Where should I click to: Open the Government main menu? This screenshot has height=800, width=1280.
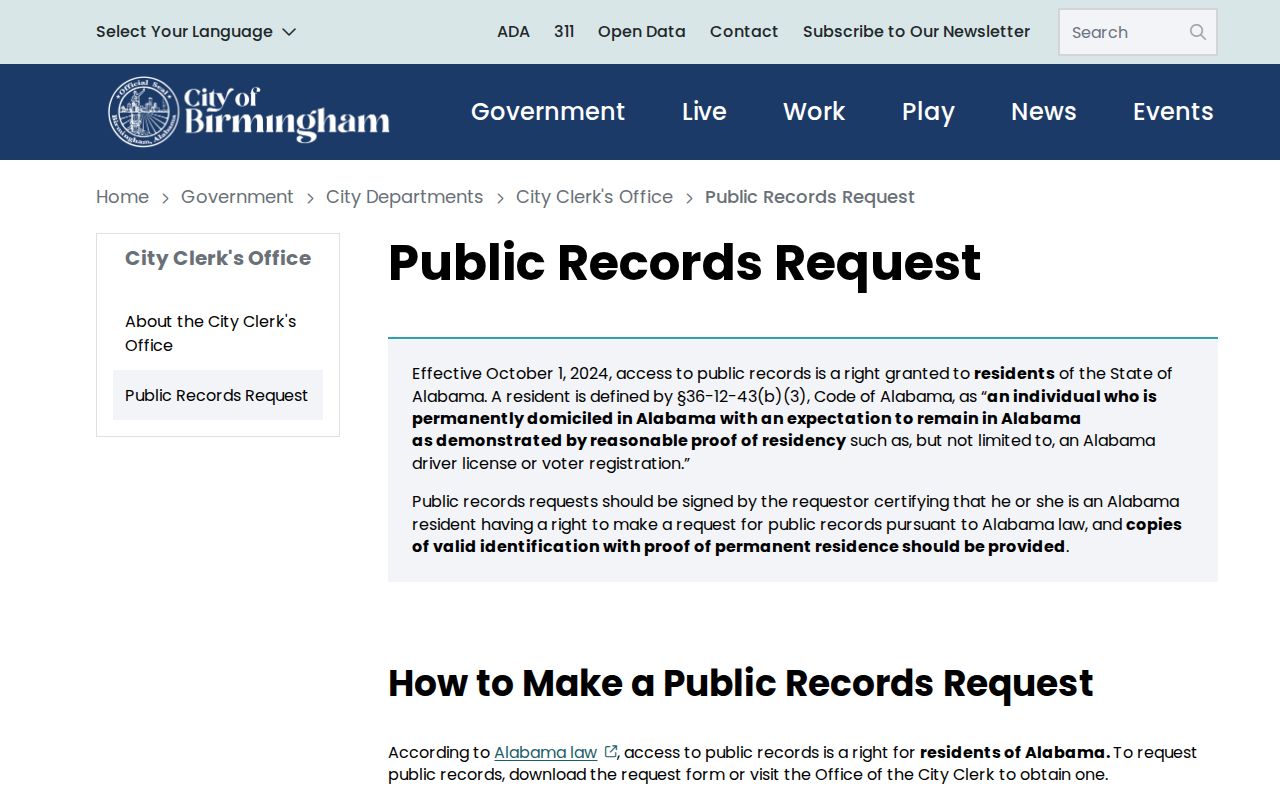(548, 112)
